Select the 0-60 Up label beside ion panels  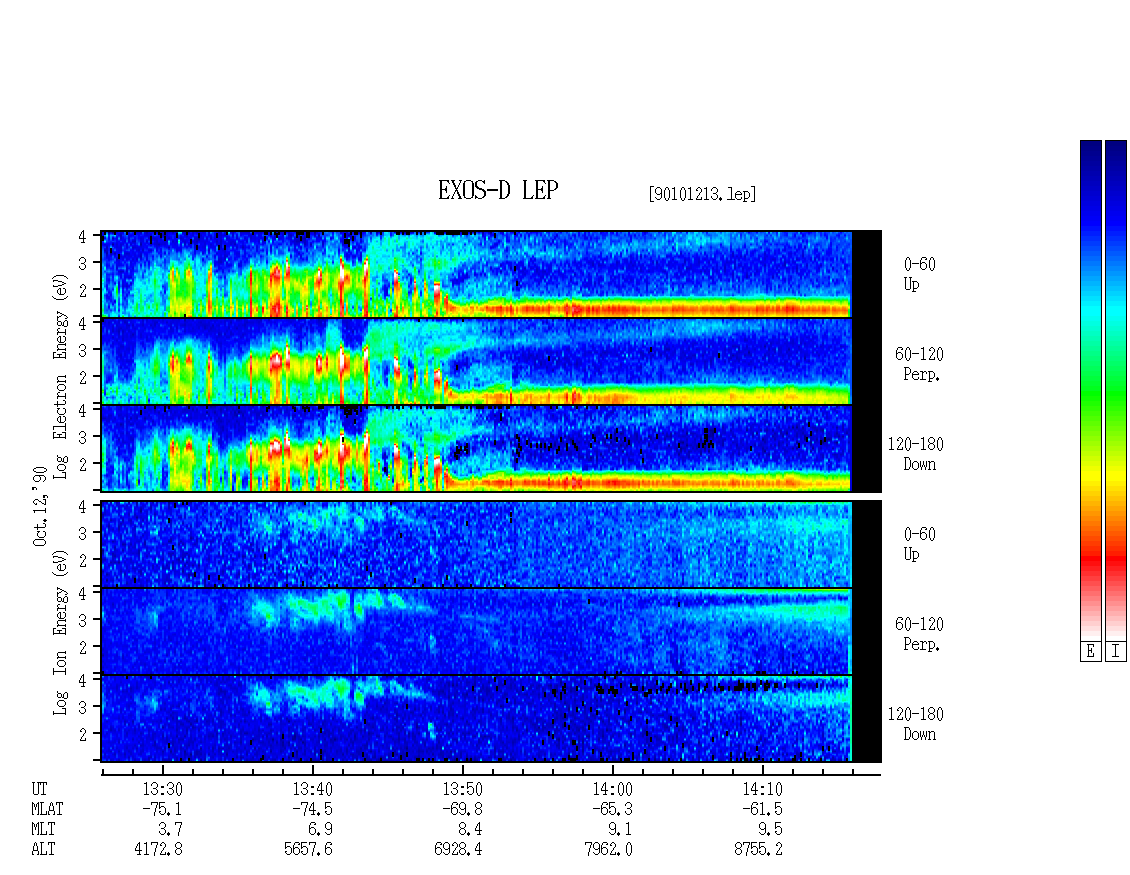(x=920, y=544)
